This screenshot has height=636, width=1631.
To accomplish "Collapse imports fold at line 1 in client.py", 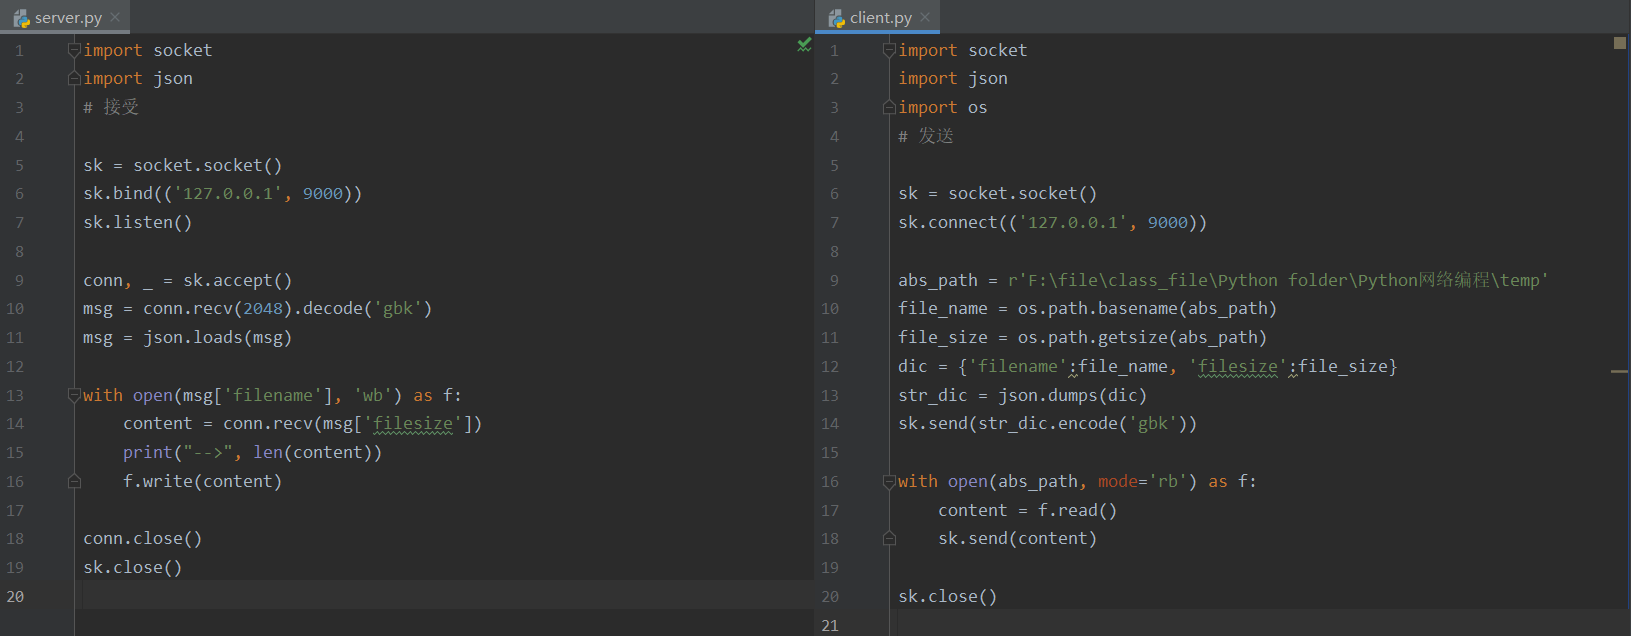I will pos(889,50).
